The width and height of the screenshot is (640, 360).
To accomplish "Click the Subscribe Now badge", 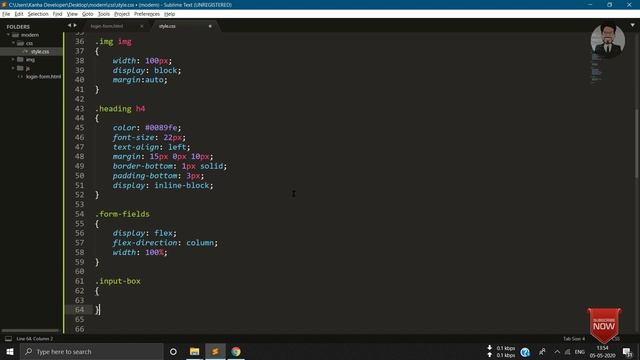I will tap(604, 325).
